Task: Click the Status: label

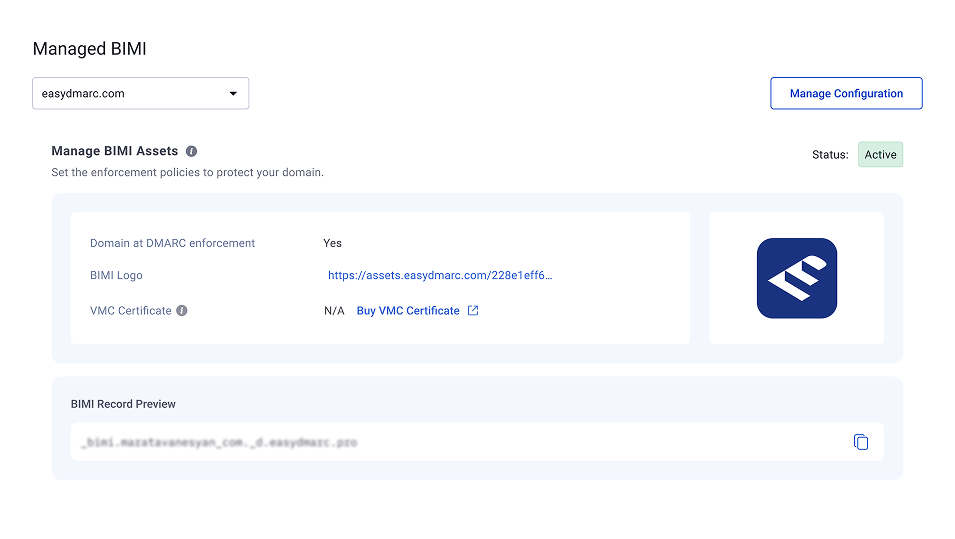Action: click(830, 155)
